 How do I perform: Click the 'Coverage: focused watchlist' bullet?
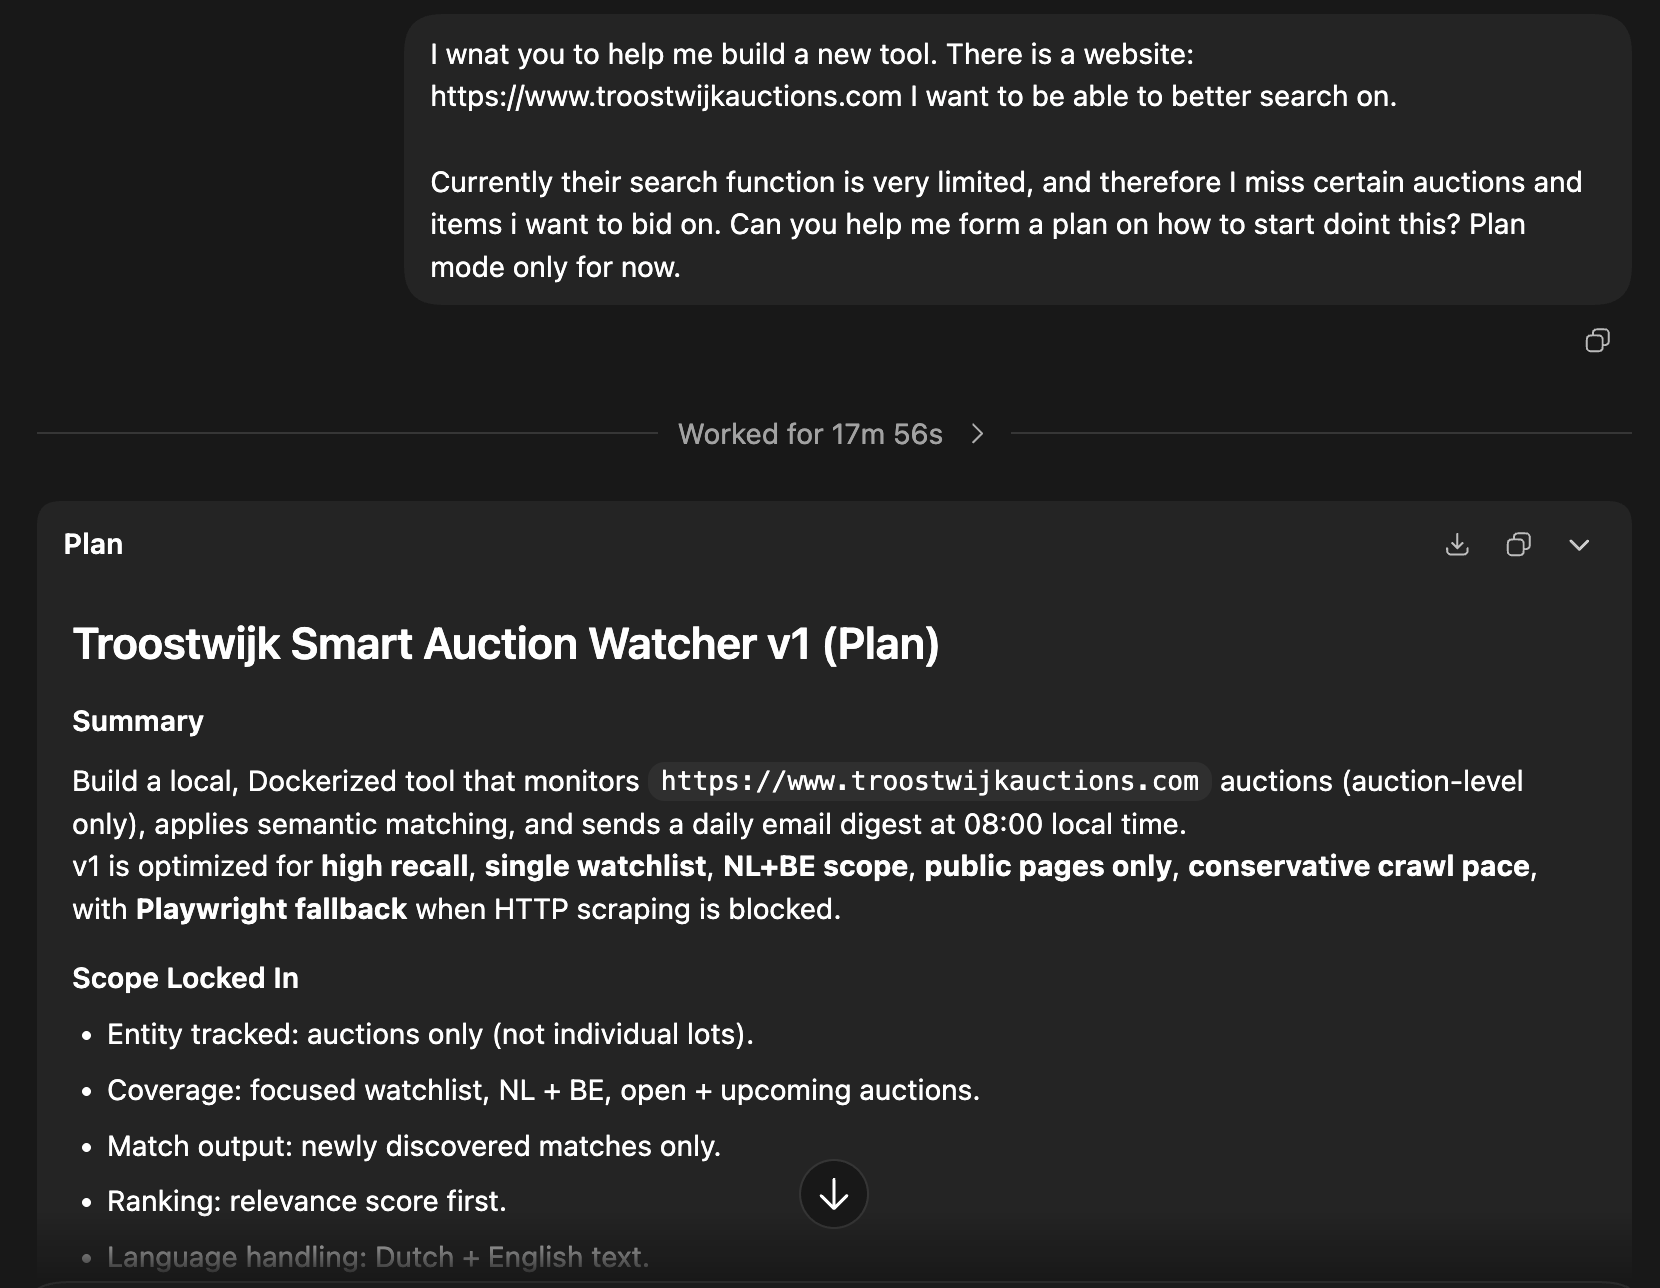(543, 1090)
